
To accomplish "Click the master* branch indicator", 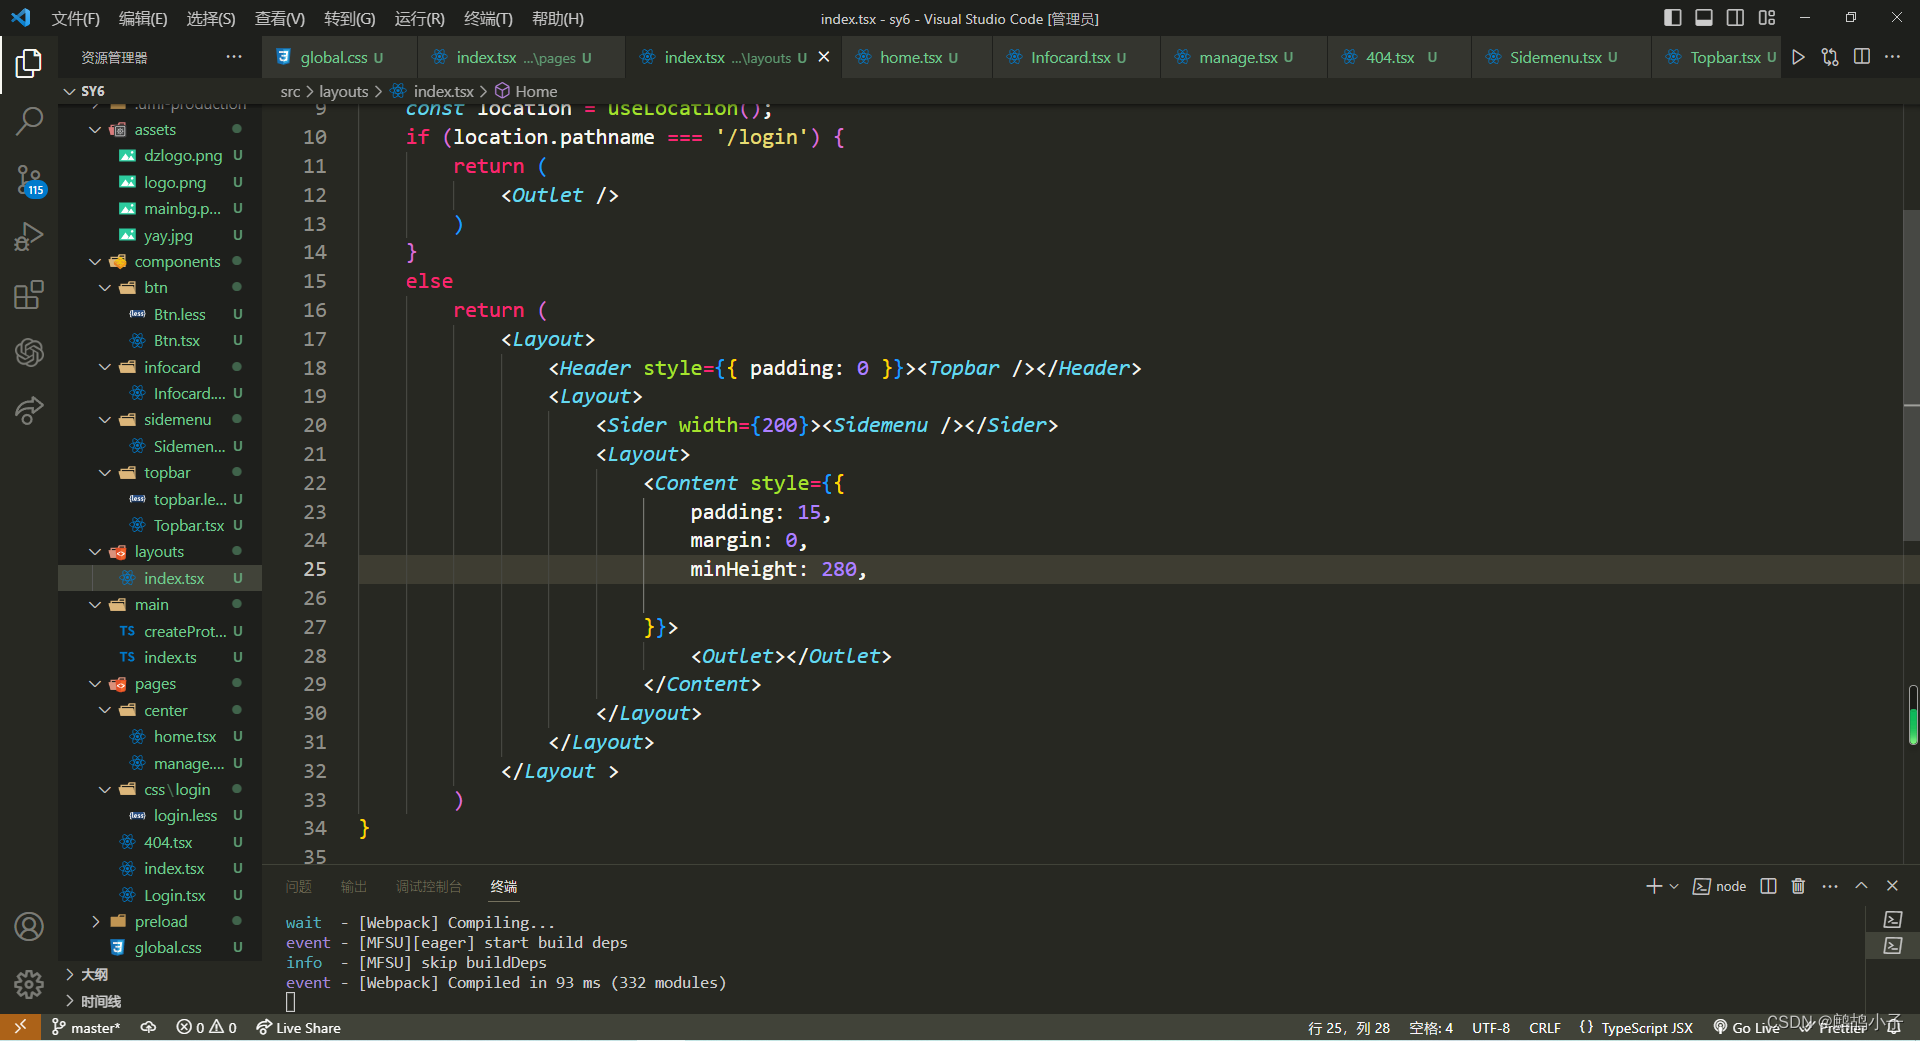I will [85, 1027].
